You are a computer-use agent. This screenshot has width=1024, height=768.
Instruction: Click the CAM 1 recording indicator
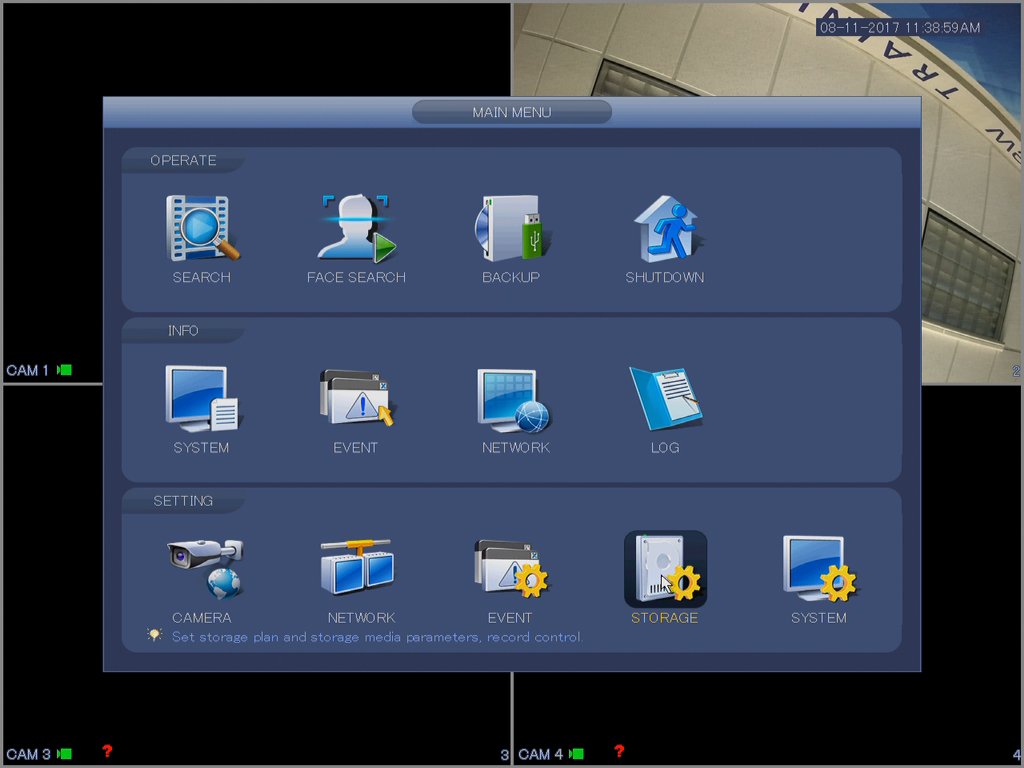[x=65, y=370]
